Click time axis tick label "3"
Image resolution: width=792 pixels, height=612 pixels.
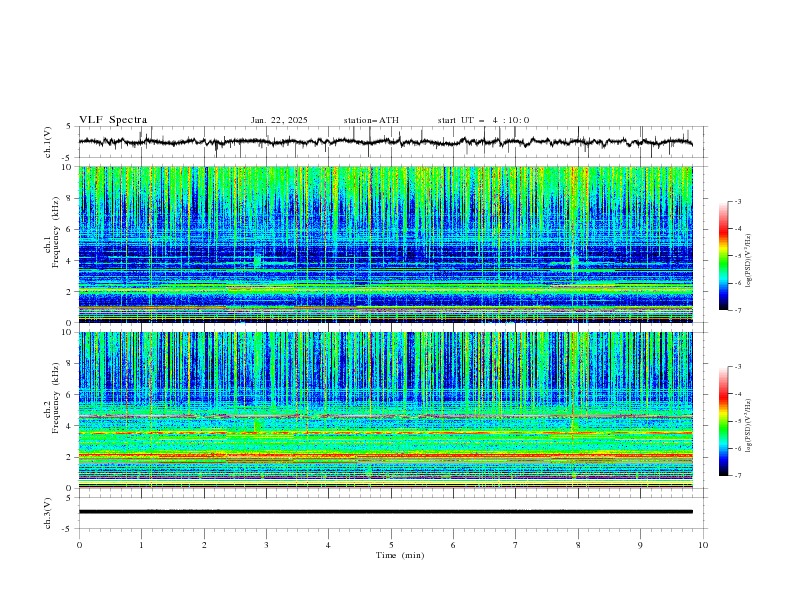(x=266, y=545)
